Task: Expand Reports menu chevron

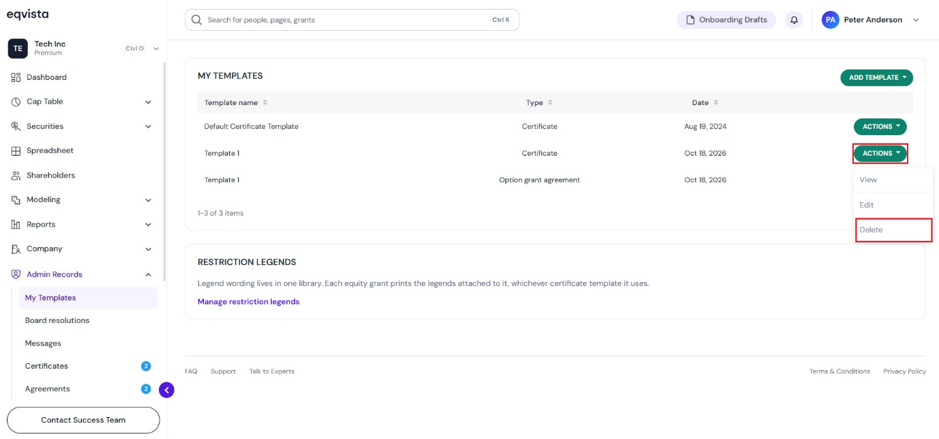Action: click(x=149, y=225)
